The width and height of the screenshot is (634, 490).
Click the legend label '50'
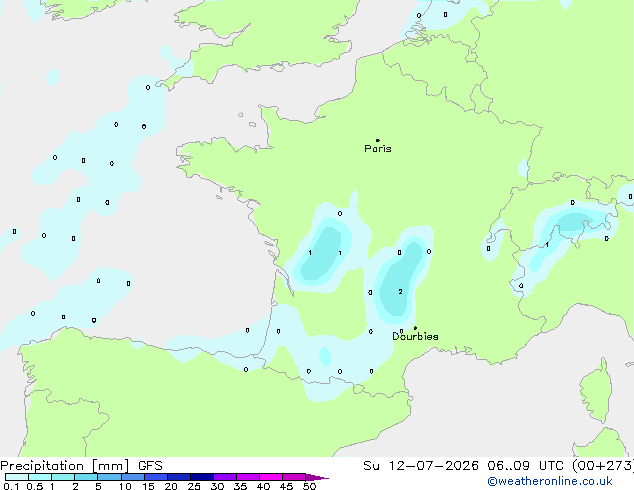pos(310,486)
